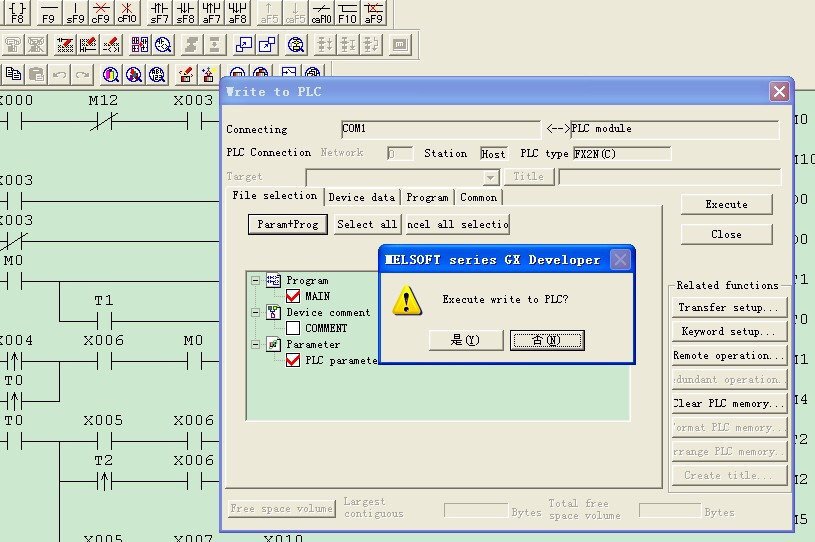Click the write mode pencil icon
This screenshot has height=542, width=815.
click(186, 74)
